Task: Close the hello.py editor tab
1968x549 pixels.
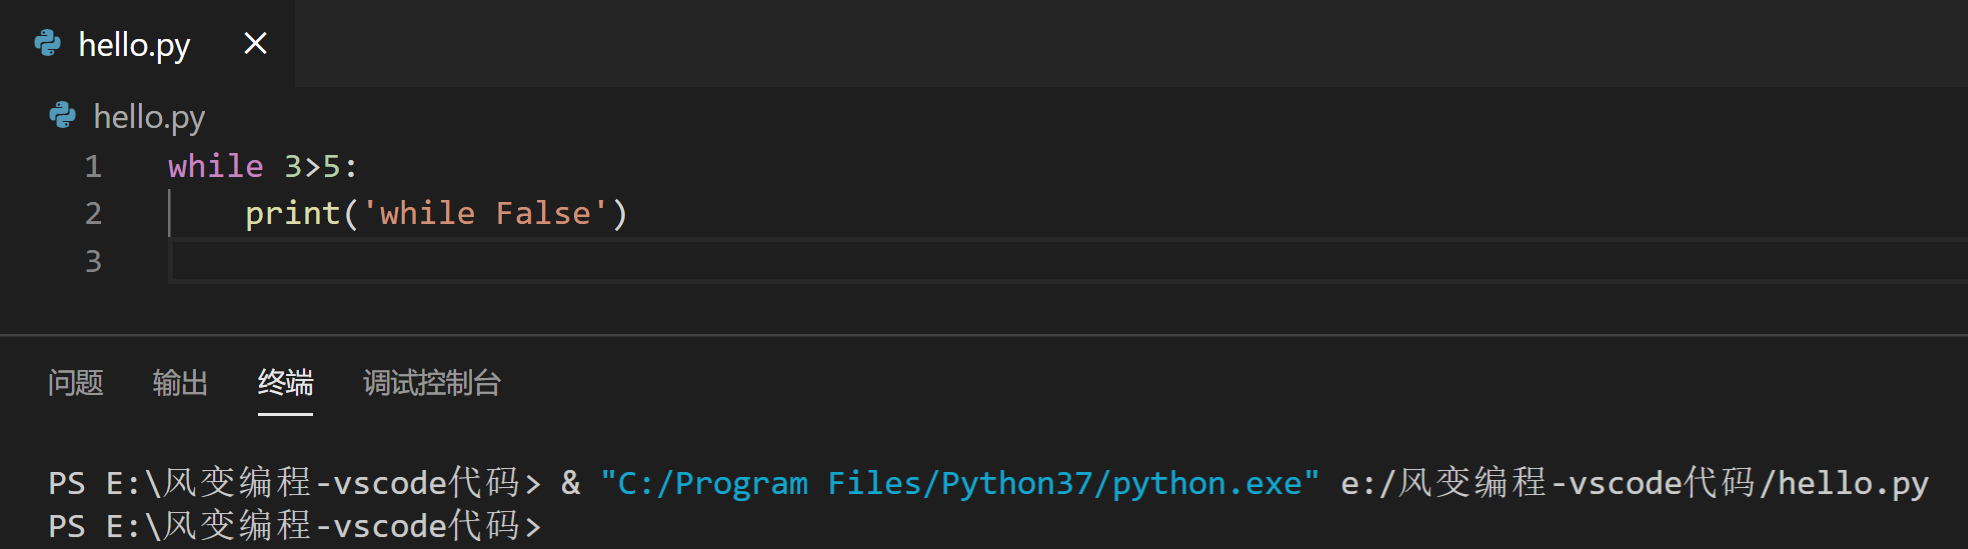Action: tap(255, 44)
